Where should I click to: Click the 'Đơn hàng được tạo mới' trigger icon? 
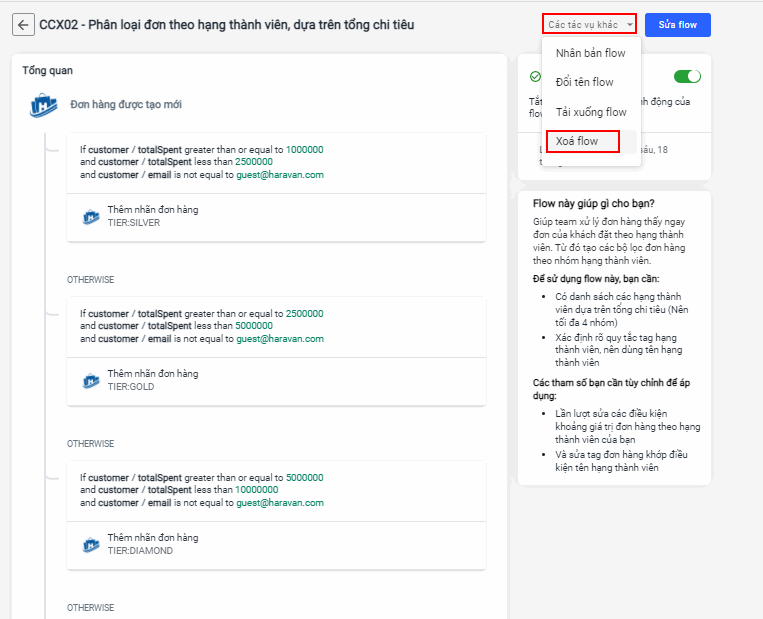[43, 105]
